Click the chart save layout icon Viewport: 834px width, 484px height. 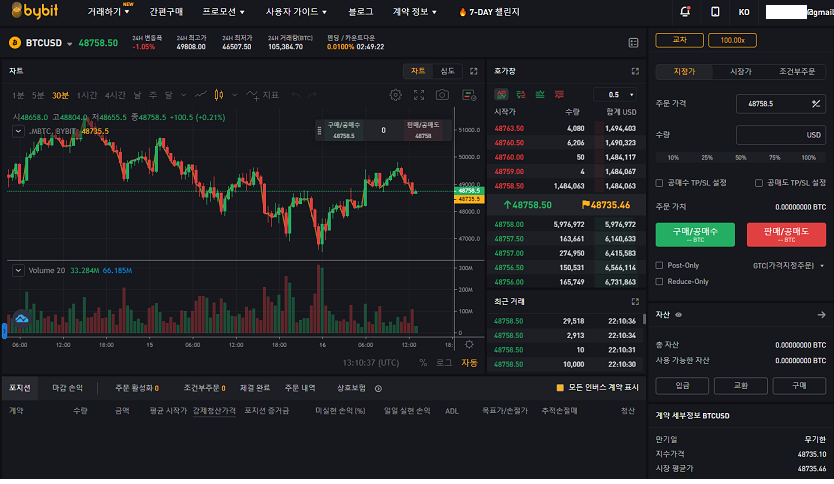(x=469, y=95)
